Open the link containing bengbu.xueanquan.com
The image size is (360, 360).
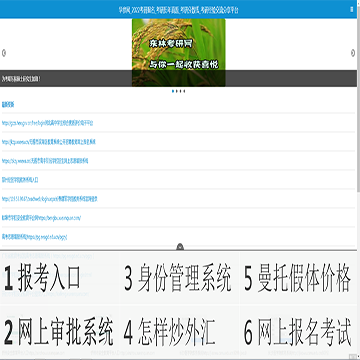pos(41,218)
